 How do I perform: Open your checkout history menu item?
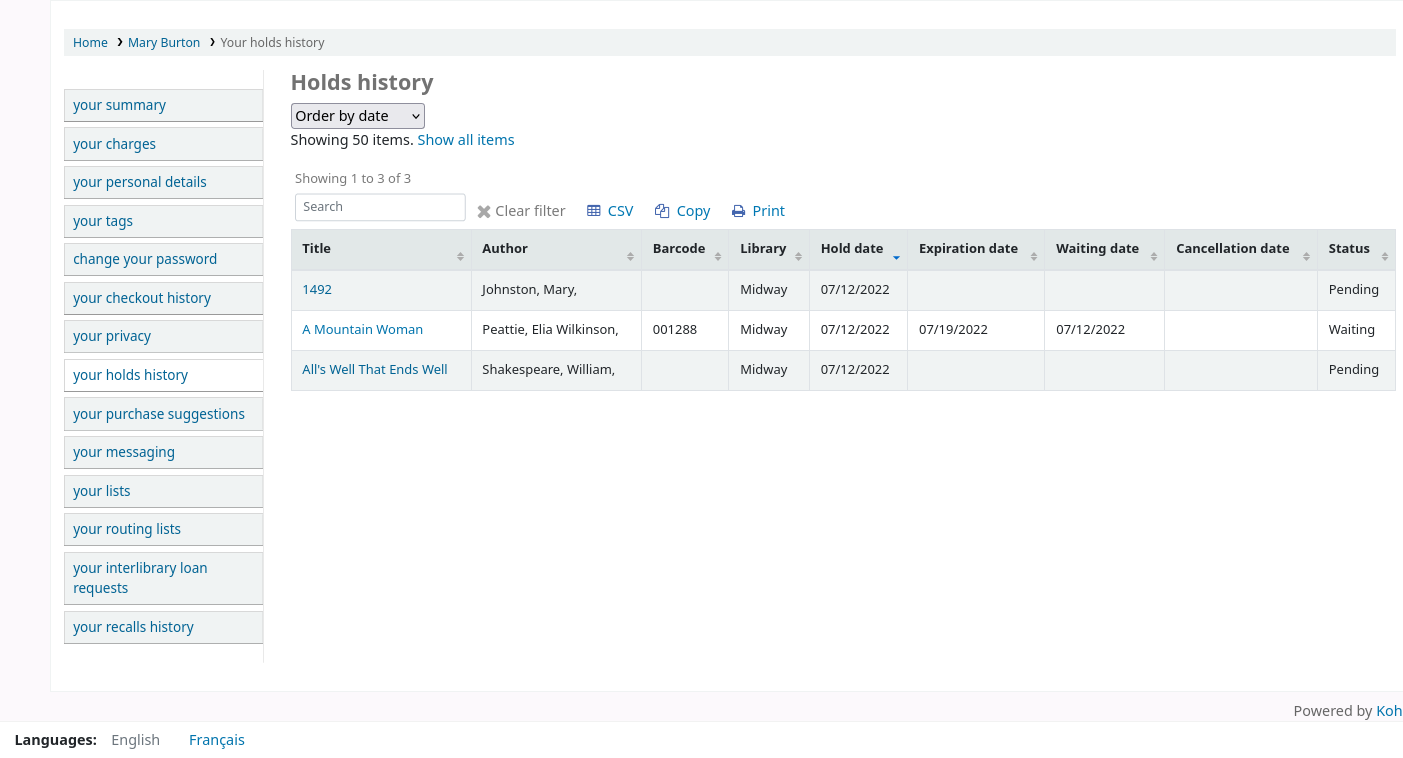coord(142,298)
